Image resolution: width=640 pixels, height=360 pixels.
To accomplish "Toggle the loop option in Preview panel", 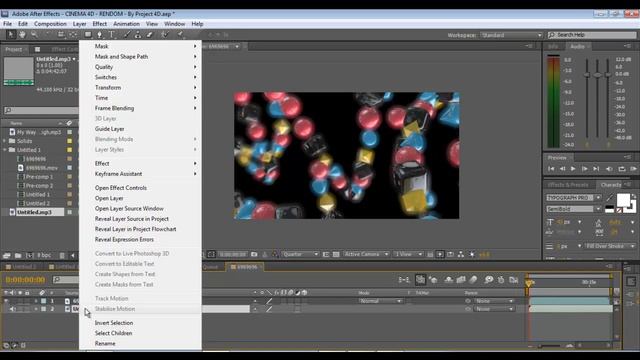I will coord(622,169).
